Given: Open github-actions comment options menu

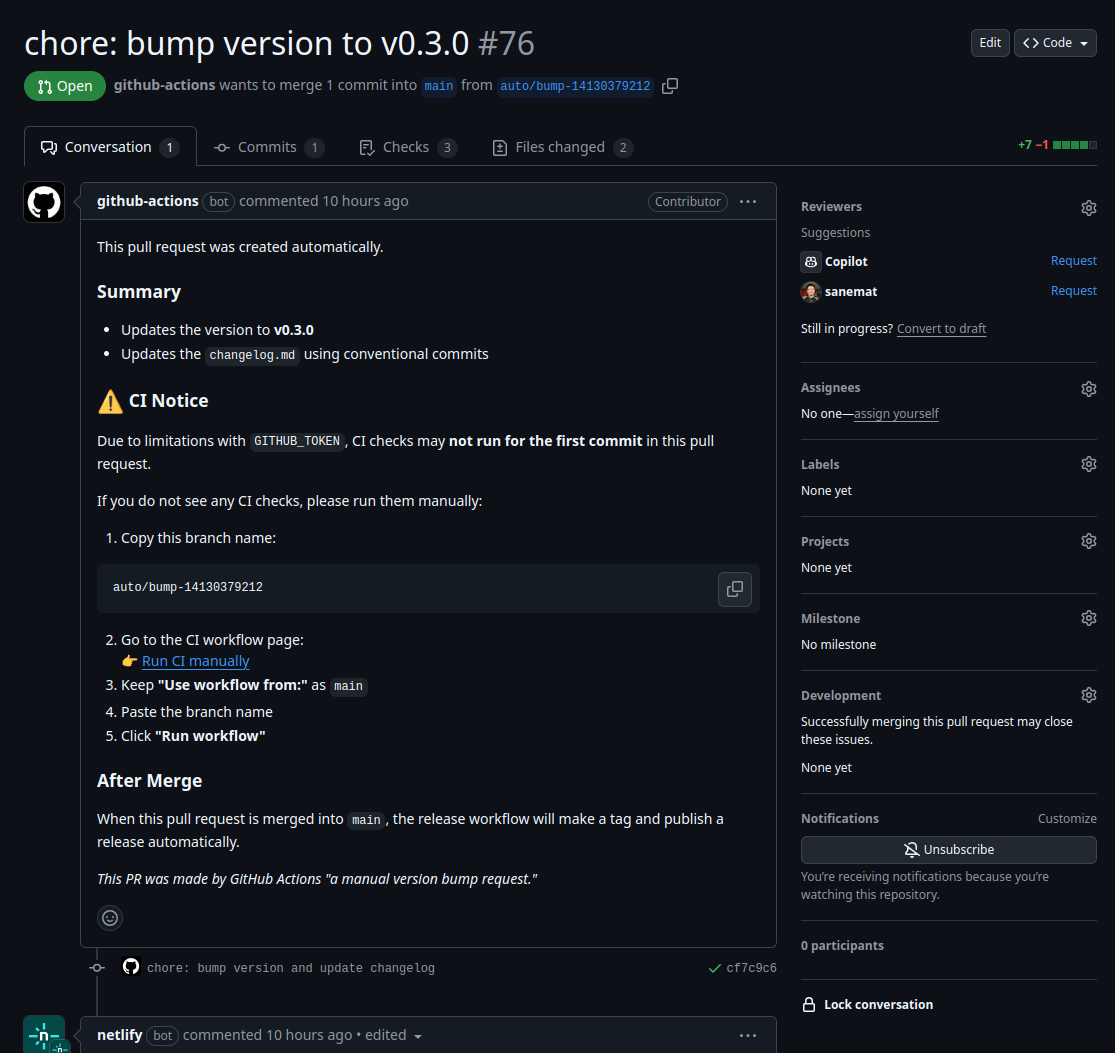Looking at the screenshot, I should (x=747, y=201).
